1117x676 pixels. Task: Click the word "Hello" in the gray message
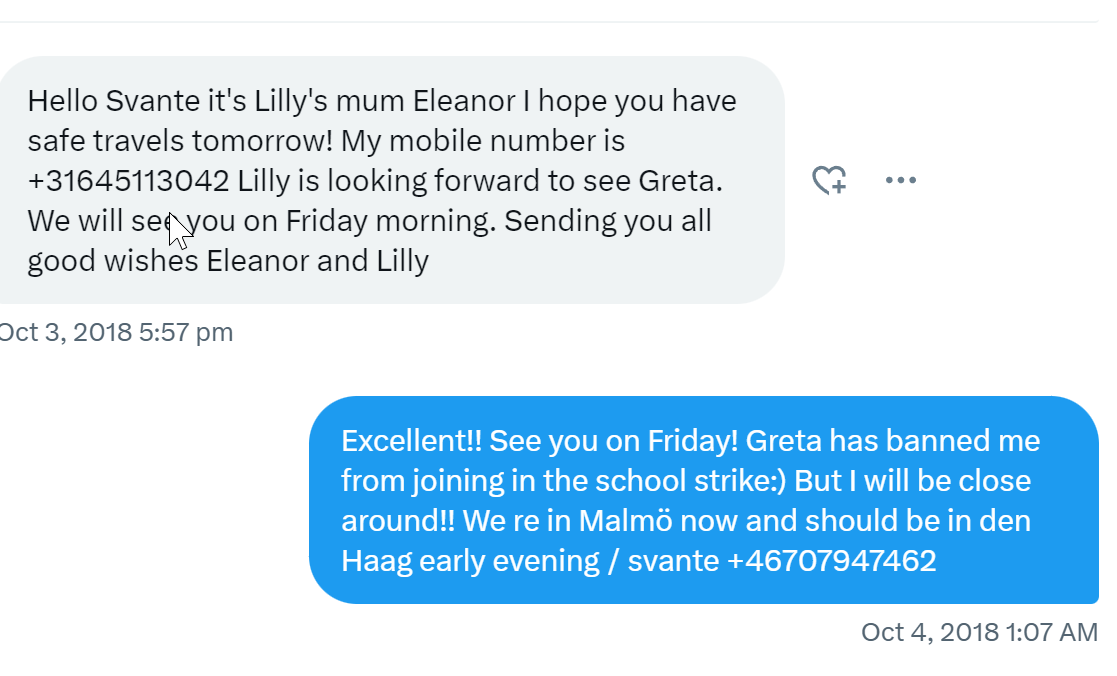click(x=63, y=101)
